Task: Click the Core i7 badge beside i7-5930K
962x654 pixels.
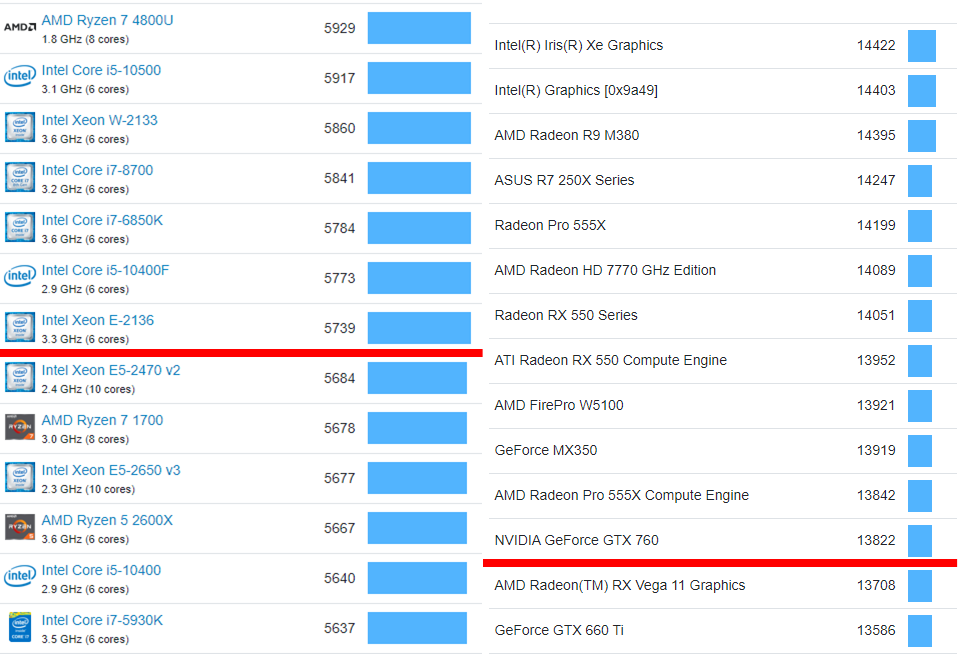Action: [20, 627]
